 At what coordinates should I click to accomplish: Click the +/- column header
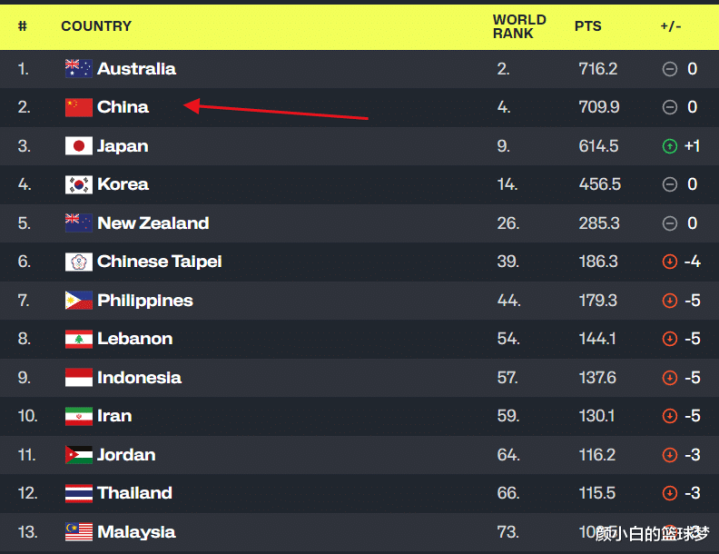(x=670, y=26)
